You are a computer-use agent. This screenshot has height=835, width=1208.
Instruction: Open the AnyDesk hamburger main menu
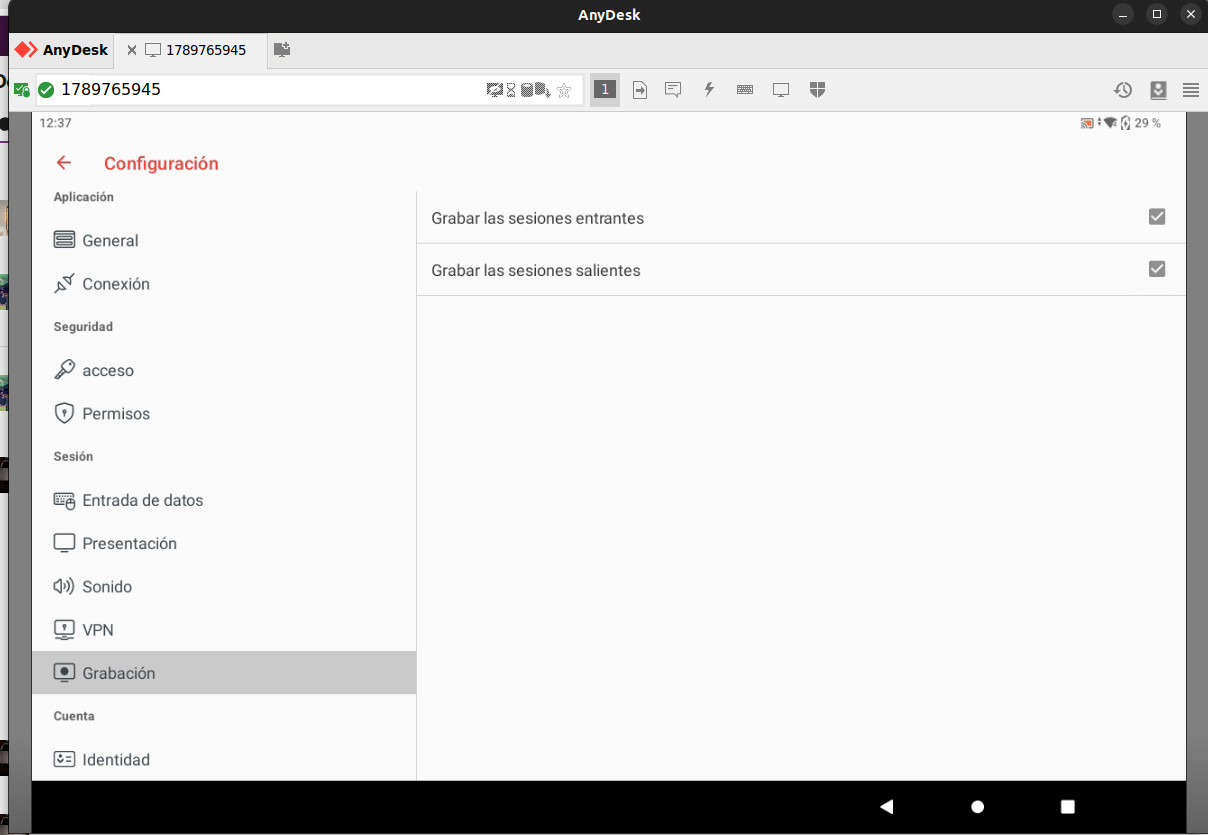click(1191, 90)
